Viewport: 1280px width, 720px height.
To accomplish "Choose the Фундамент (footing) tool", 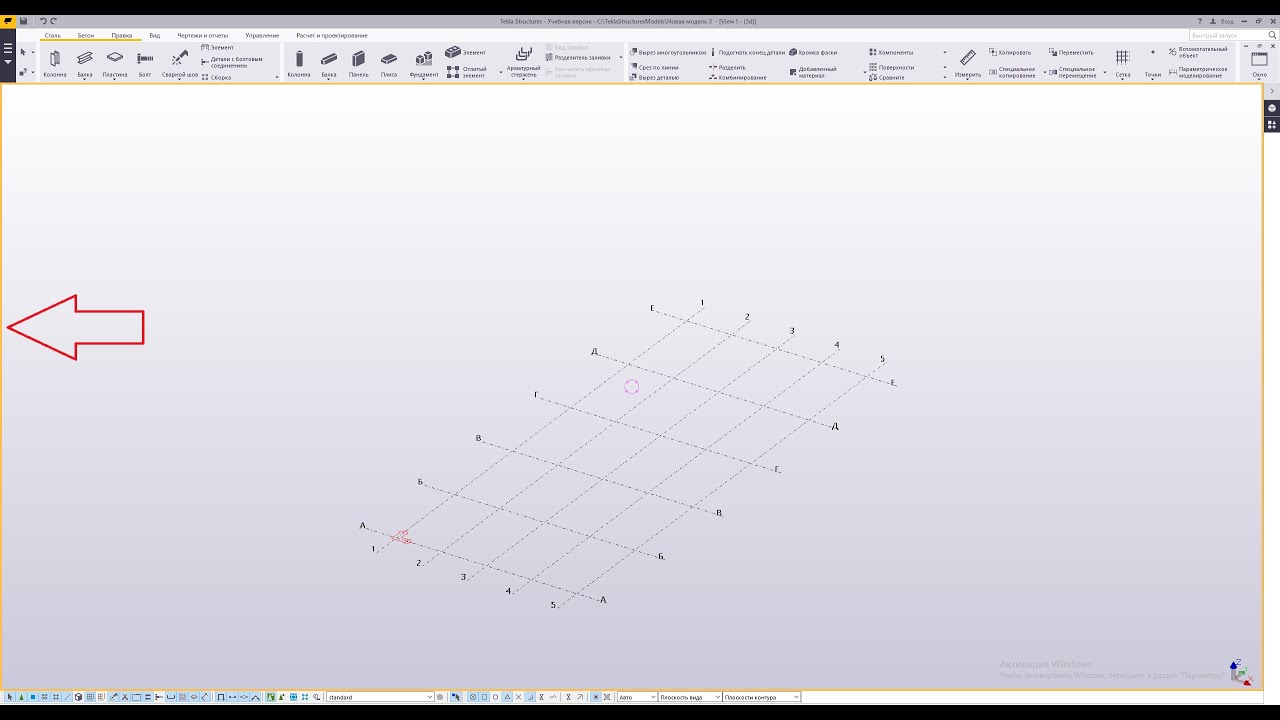I will [424, 63].
